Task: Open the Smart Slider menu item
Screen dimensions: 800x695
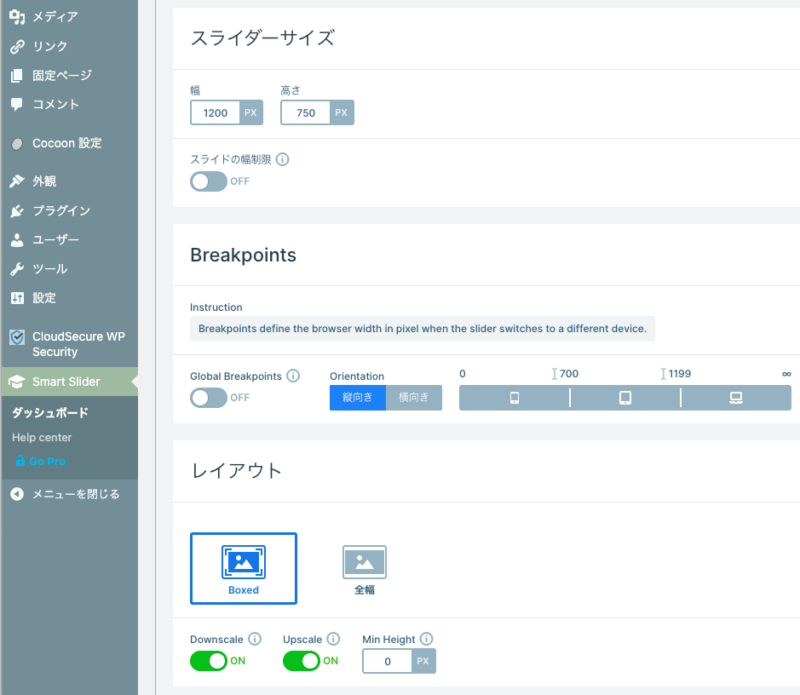Action: click(66, 381)
